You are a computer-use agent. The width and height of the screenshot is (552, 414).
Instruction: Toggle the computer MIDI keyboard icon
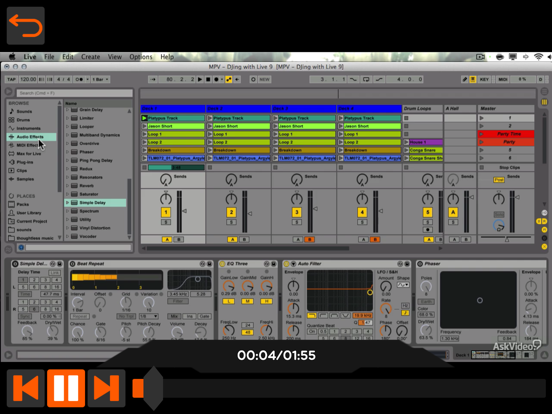[x=473, y=80]
